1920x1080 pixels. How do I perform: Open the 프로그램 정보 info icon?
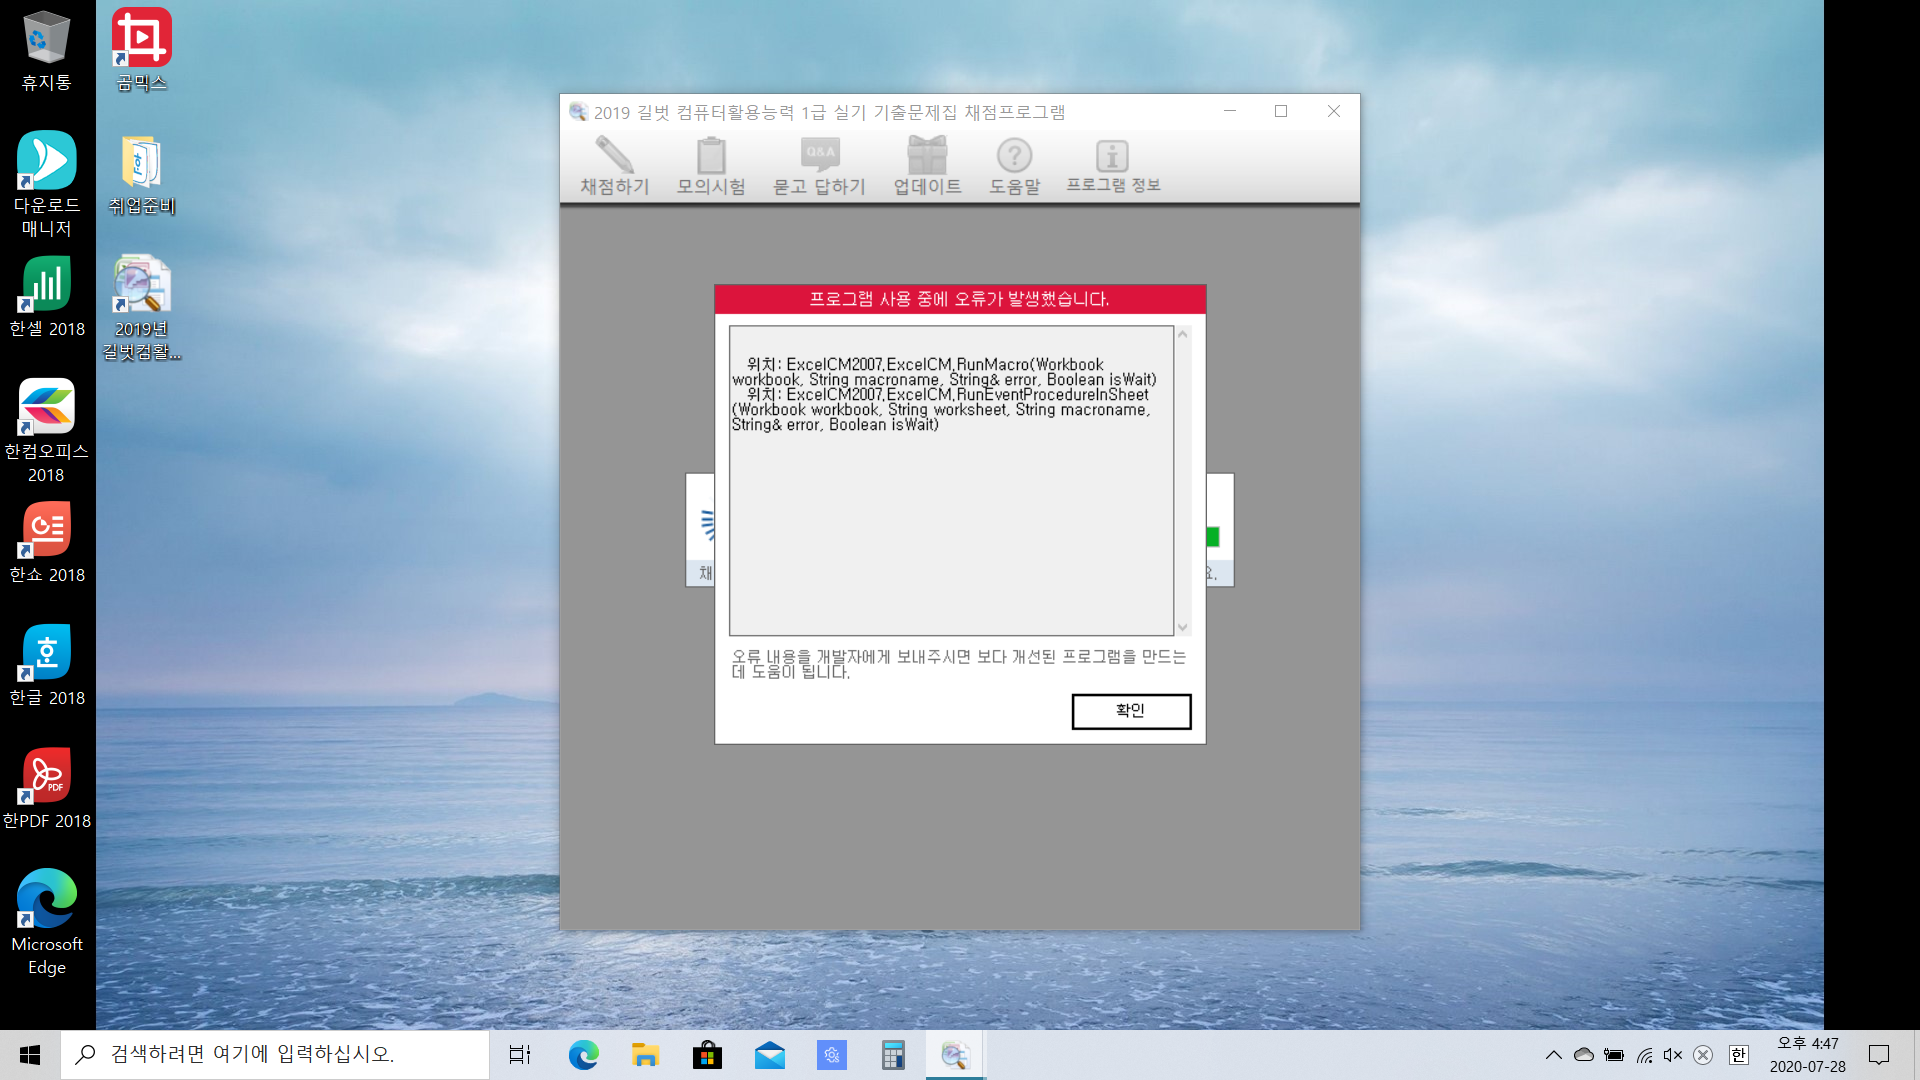tap(1112, 166)
